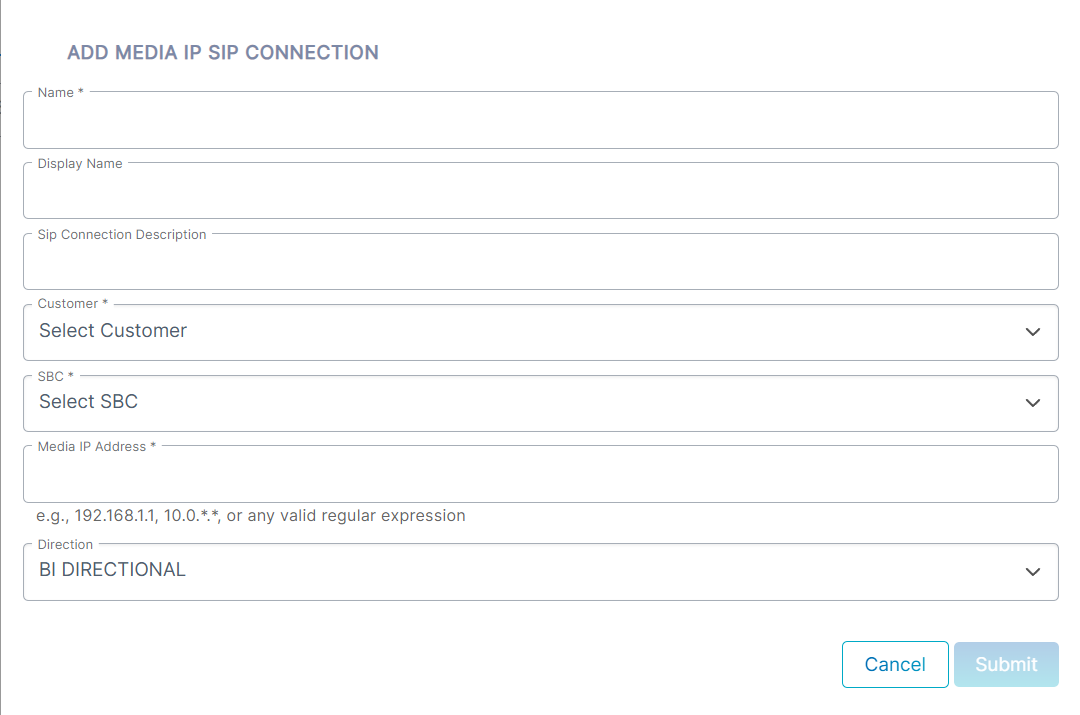Click into the Media IP Address field
Screen dimensions: 1080x715
[x=541, y=474]
